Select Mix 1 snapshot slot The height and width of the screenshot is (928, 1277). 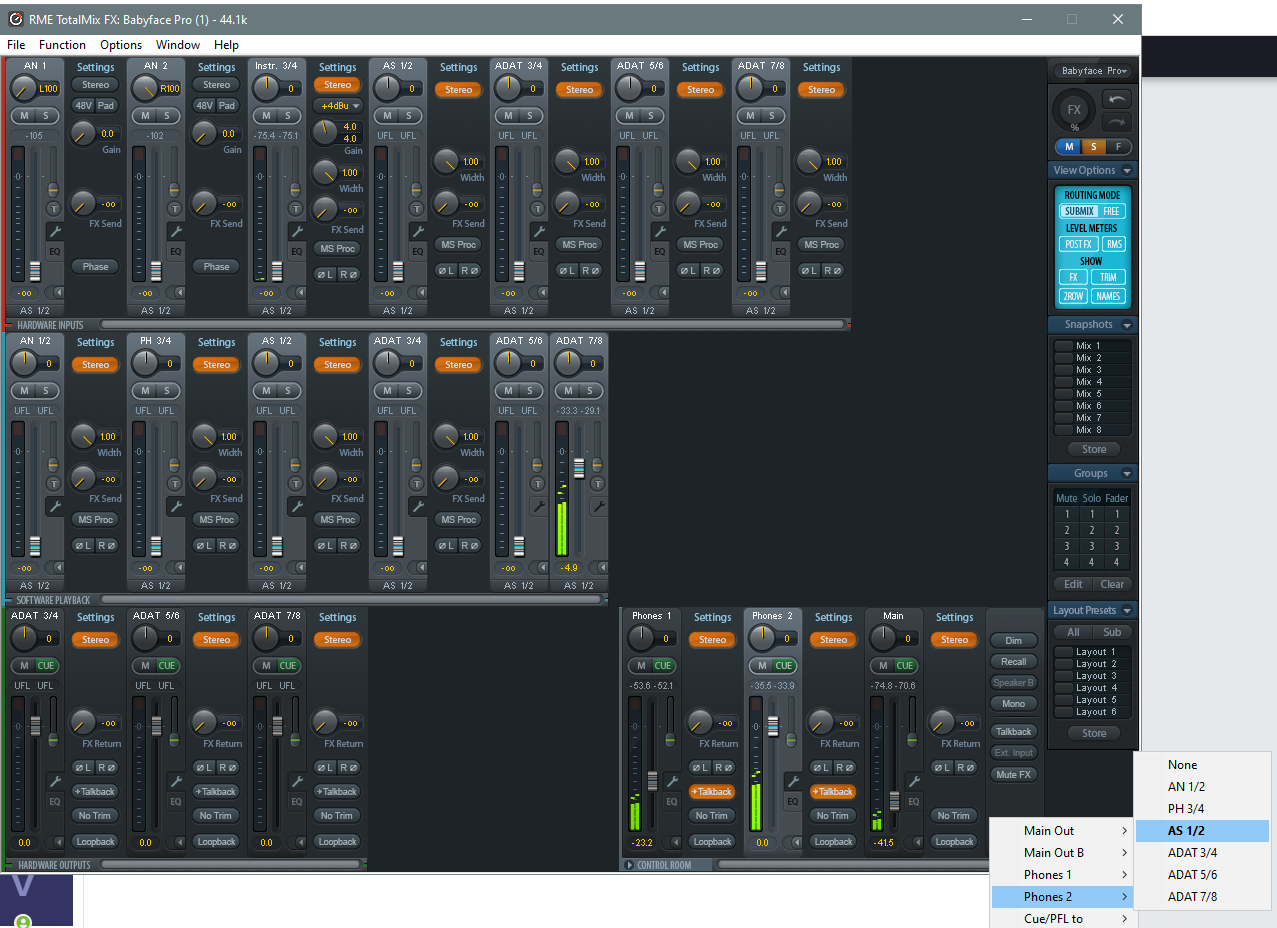1064,346
